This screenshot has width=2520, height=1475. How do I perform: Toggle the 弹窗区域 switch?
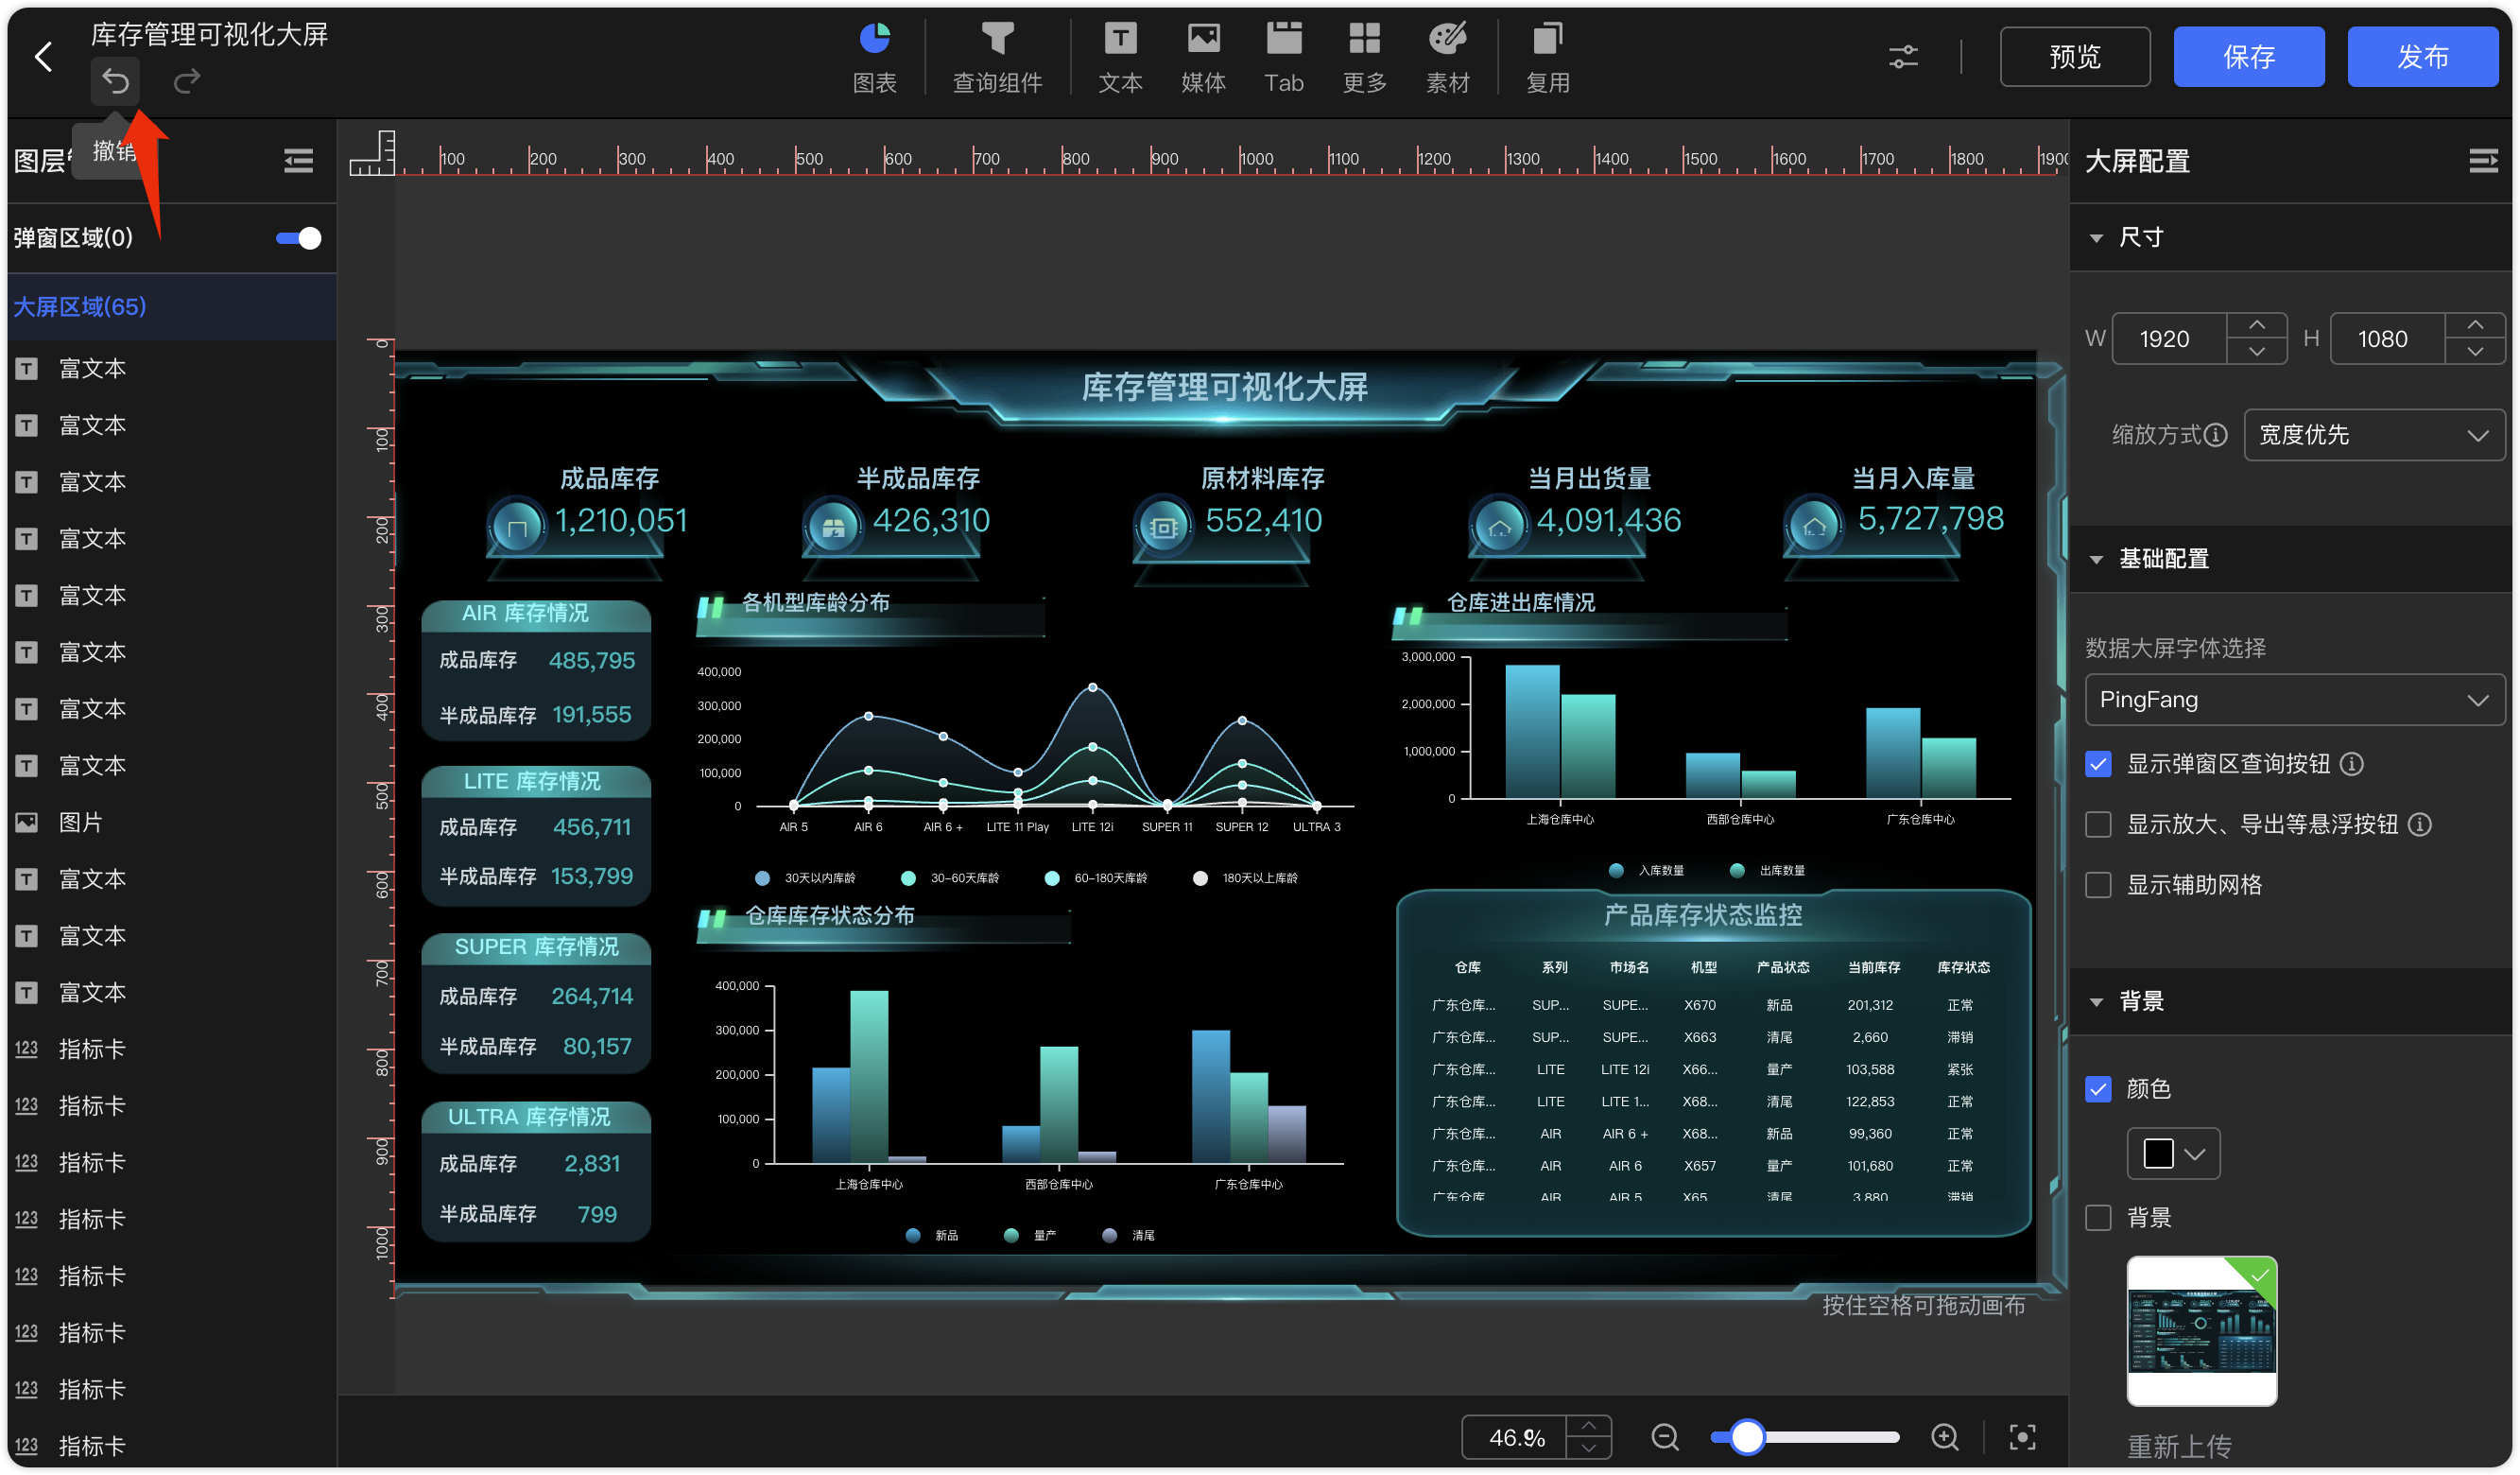pos(298,238)
